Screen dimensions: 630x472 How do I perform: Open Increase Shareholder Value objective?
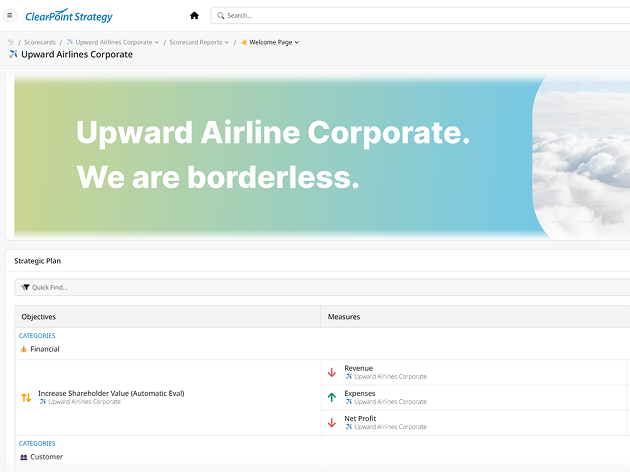(111, 393)
